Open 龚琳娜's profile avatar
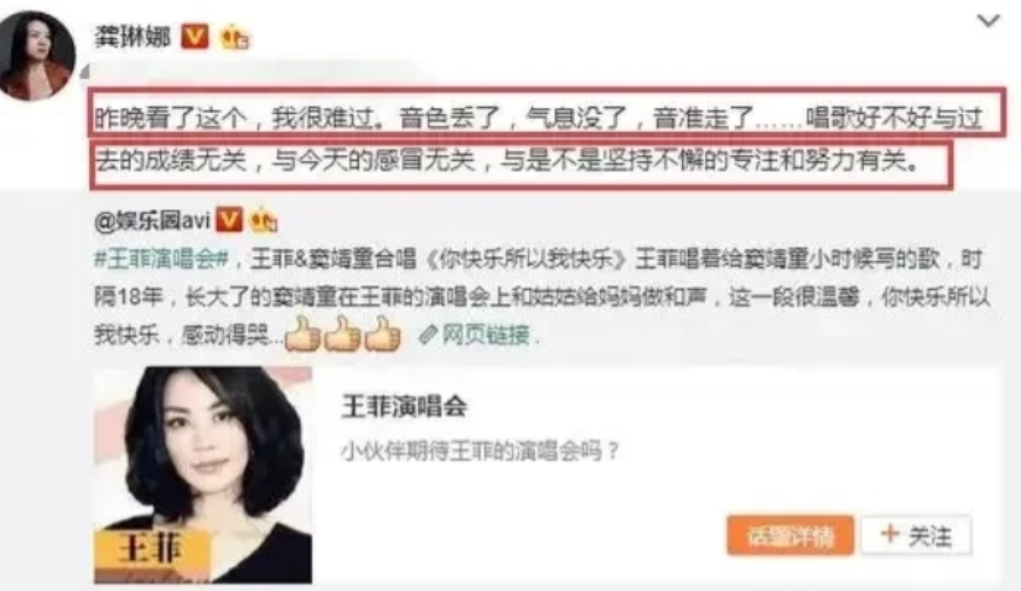The image size is (1021, 591). (x=36, y=57)
